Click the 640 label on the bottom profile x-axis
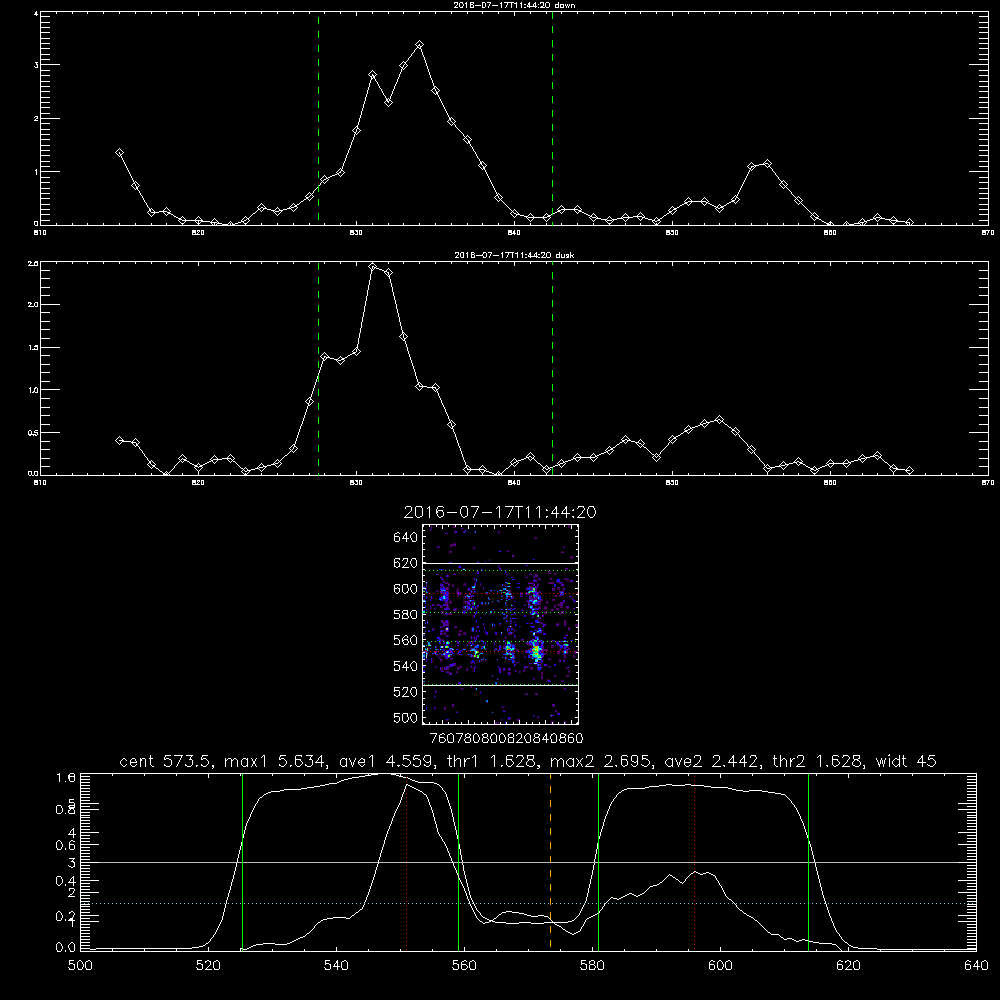1000x1000 pixels. pyautogui.click(x=976, y=966)
